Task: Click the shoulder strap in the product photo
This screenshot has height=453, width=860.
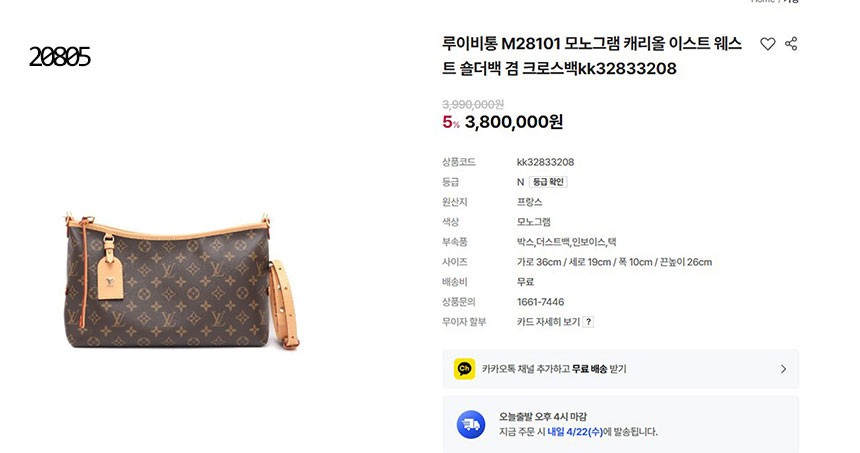Action: [285, 304]
